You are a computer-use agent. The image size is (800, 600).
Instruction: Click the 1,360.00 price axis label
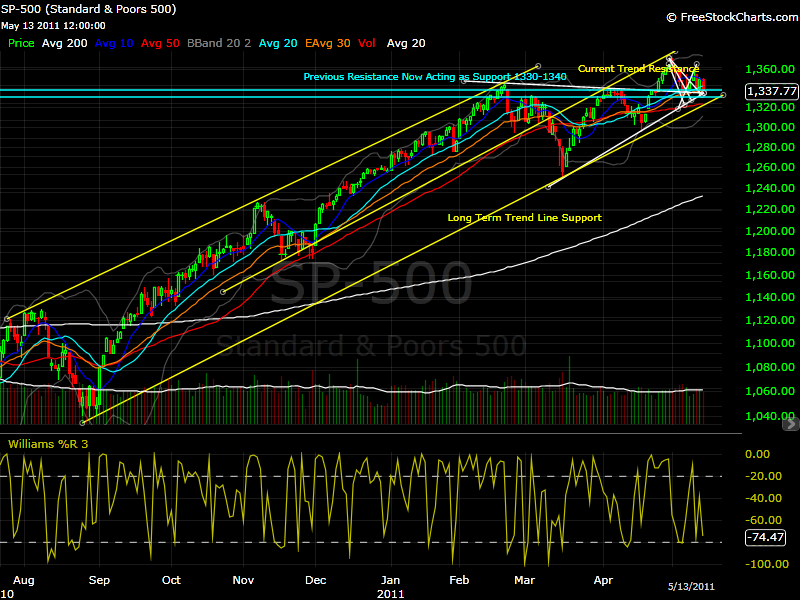770,69
